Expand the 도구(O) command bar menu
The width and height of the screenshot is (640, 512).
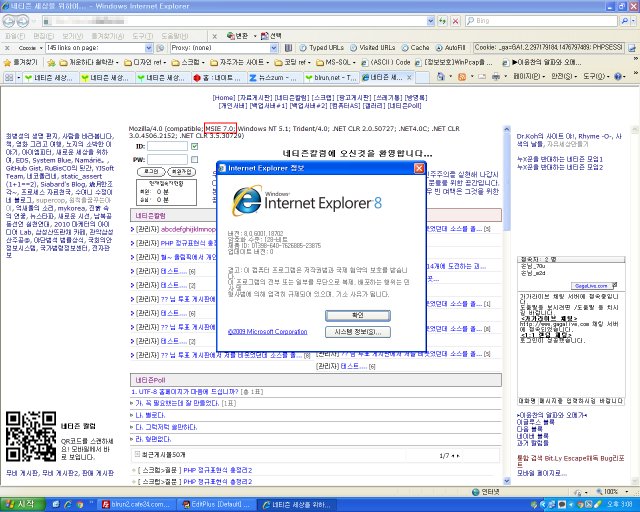[596, 76]
